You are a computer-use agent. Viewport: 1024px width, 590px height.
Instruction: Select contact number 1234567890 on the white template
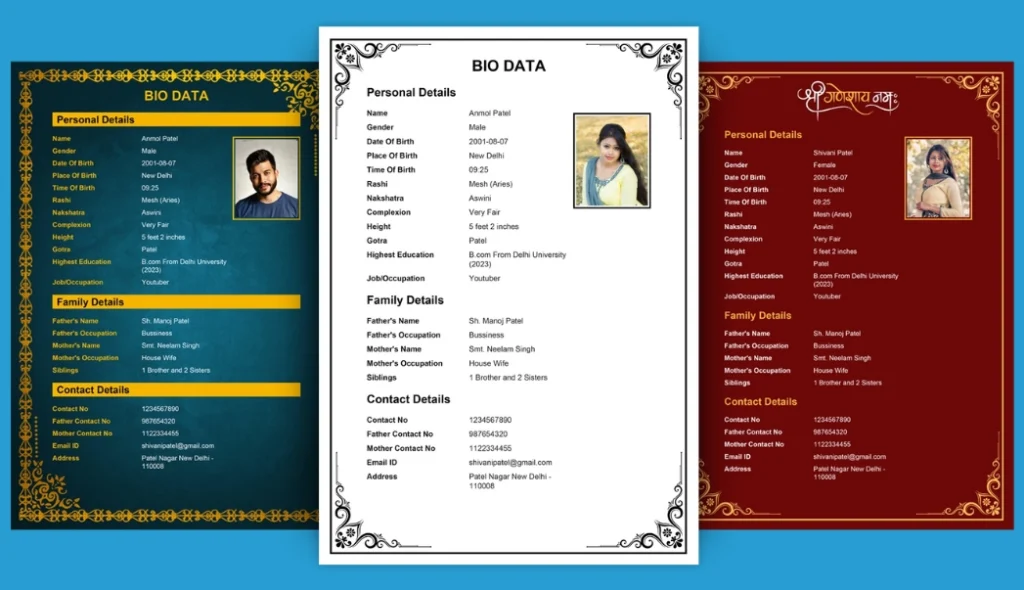(490, 420)
